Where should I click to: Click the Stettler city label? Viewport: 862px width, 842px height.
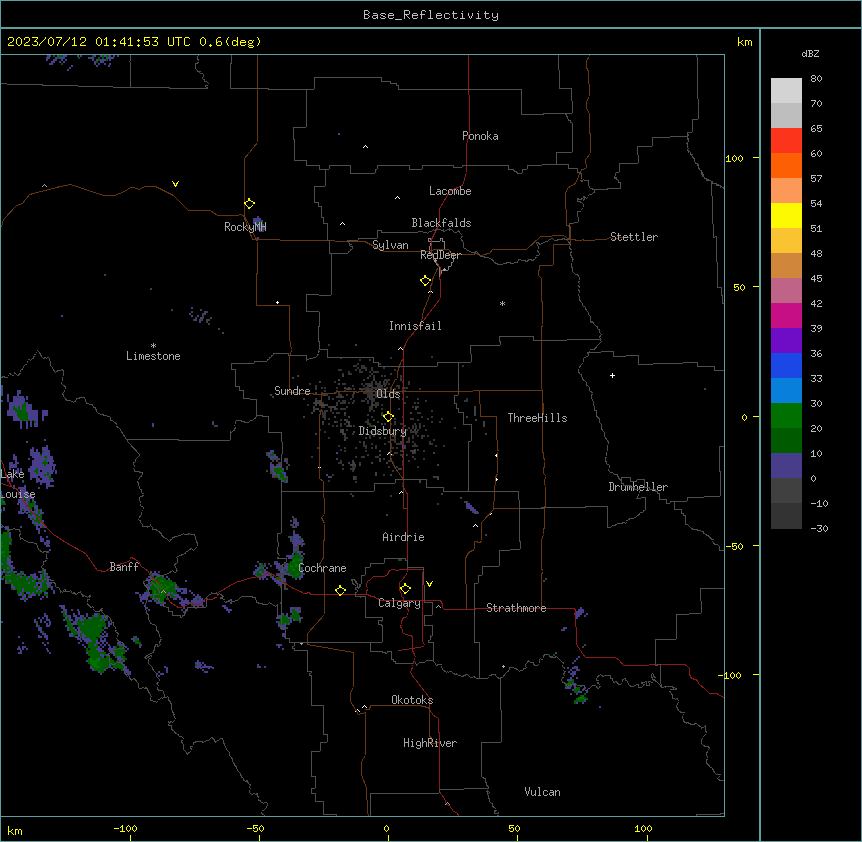click(634, 237)
